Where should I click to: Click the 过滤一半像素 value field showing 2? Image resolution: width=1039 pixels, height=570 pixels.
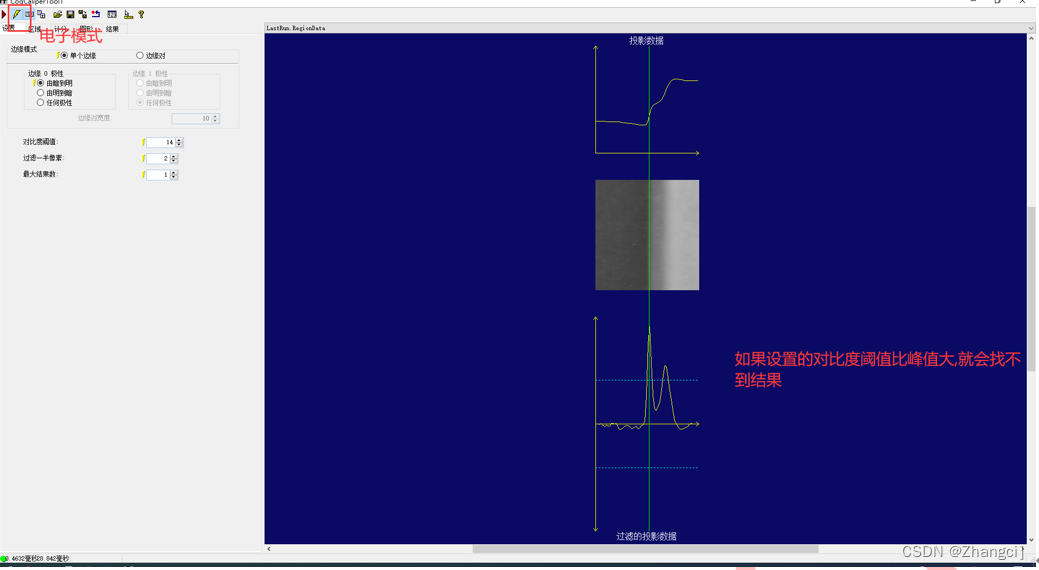pyautogui.click(x=158, y=158)
